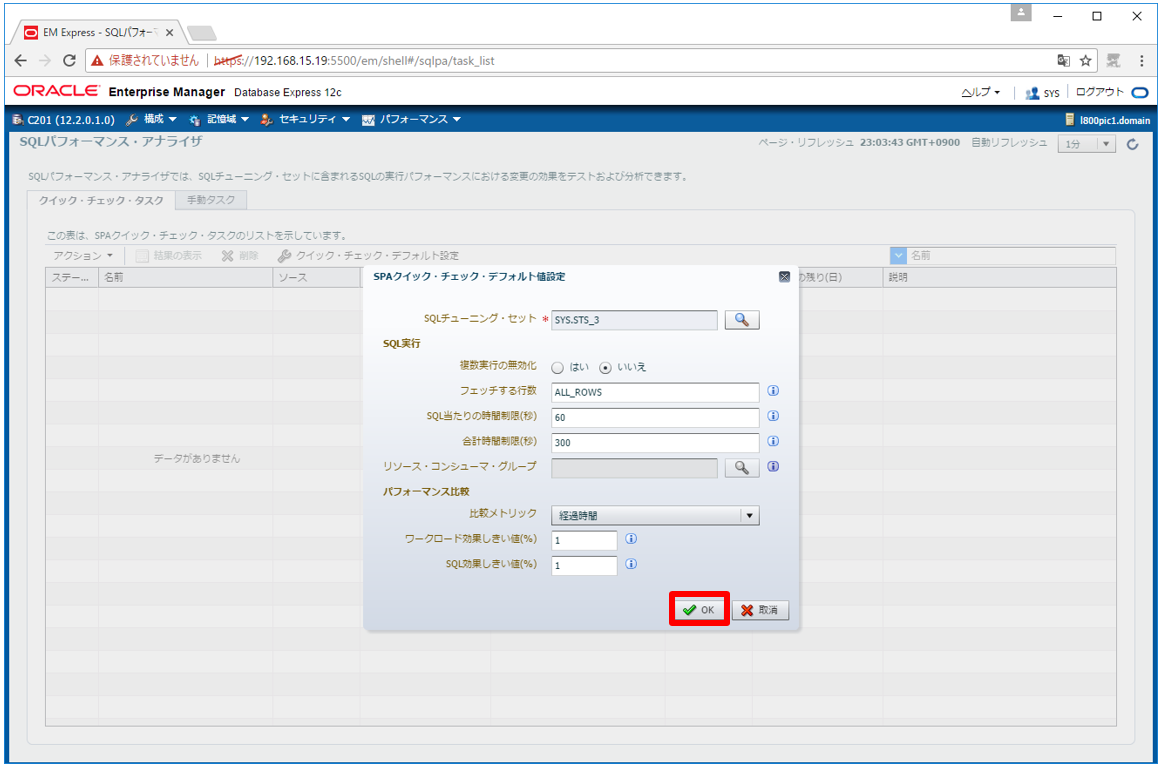Click the not-secure warning triangle icon
The image size is (1161, 768).
click(x=97, y=61)
